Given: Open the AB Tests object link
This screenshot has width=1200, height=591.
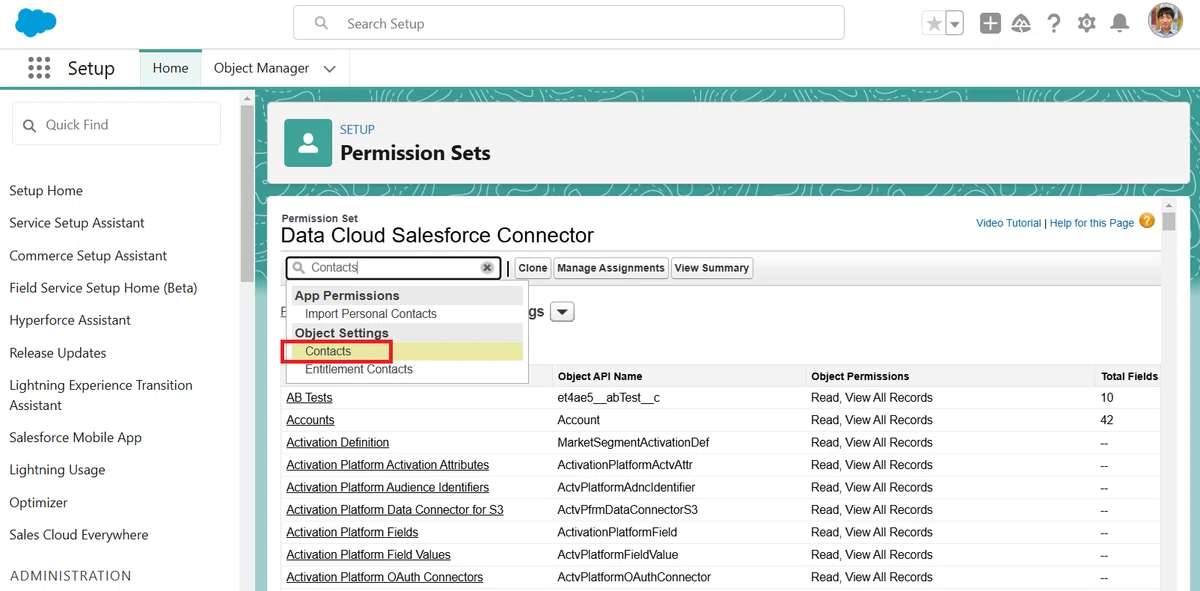Looking at the screenshot, I should (309, 398).
